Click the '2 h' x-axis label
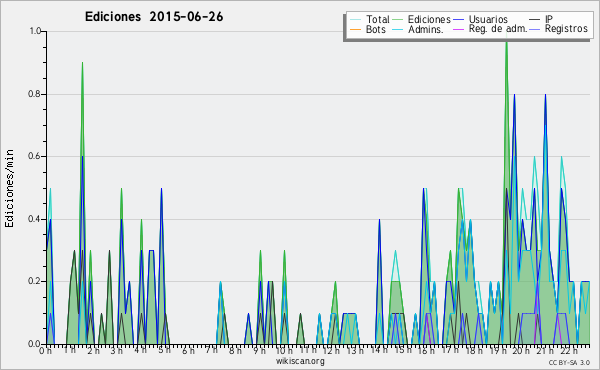600x370 pixels. click(x=93, y=350)
